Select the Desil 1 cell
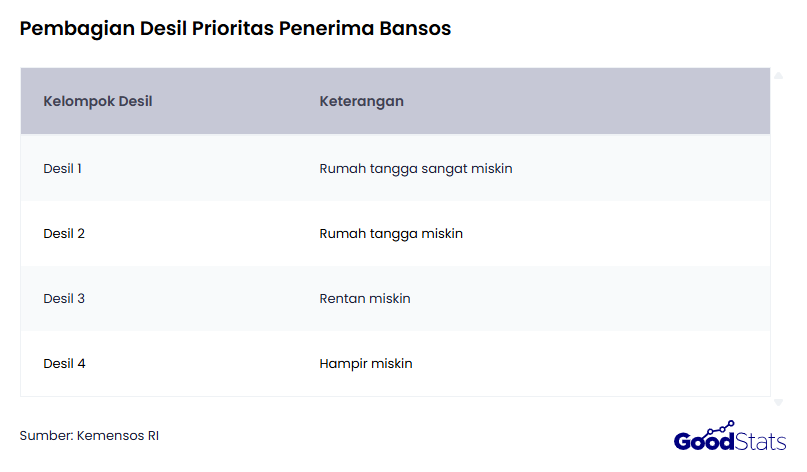Viewport: 807px width, 472px height. pos(63,169)
